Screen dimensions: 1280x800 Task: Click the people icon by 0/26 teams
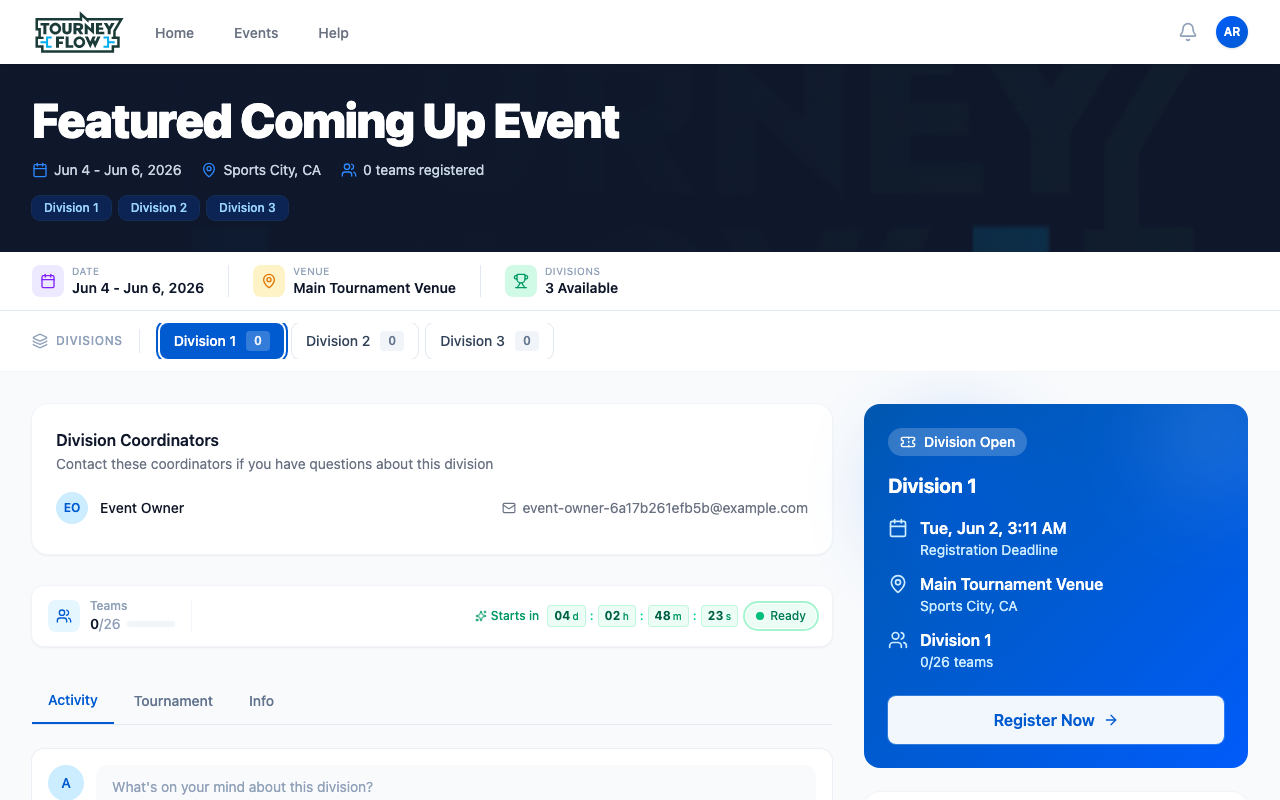[x=898, y=640]
